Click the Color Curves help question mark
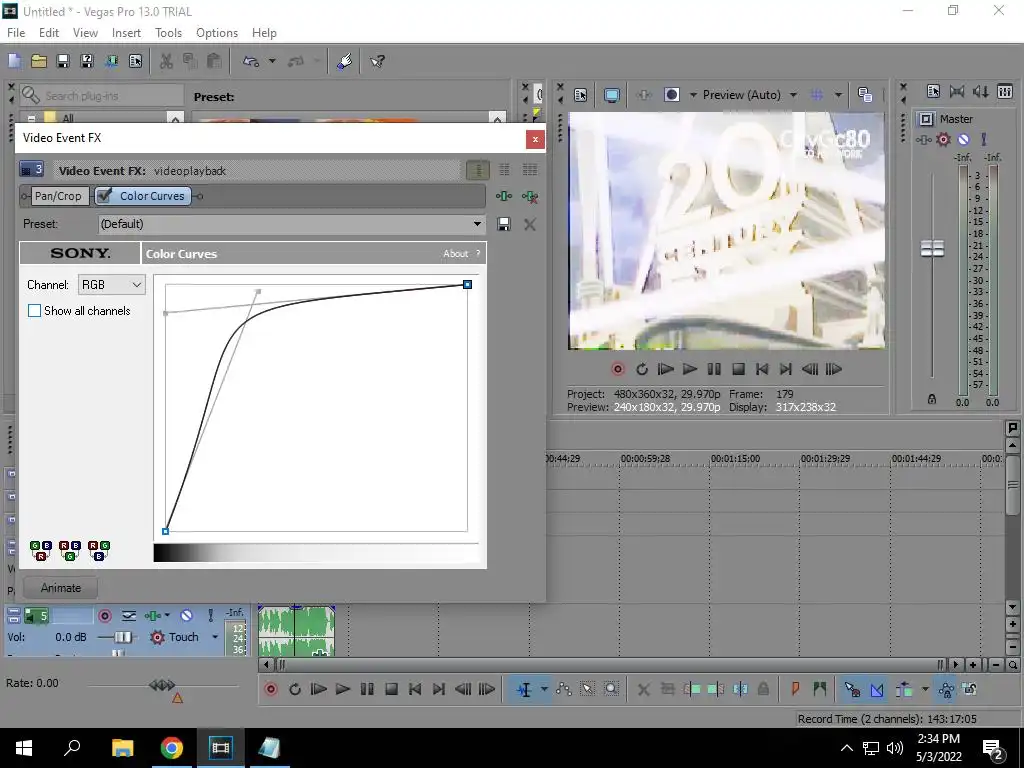Image resolution: width=1024 pixels, height=768 pixels. coord(478,253)
